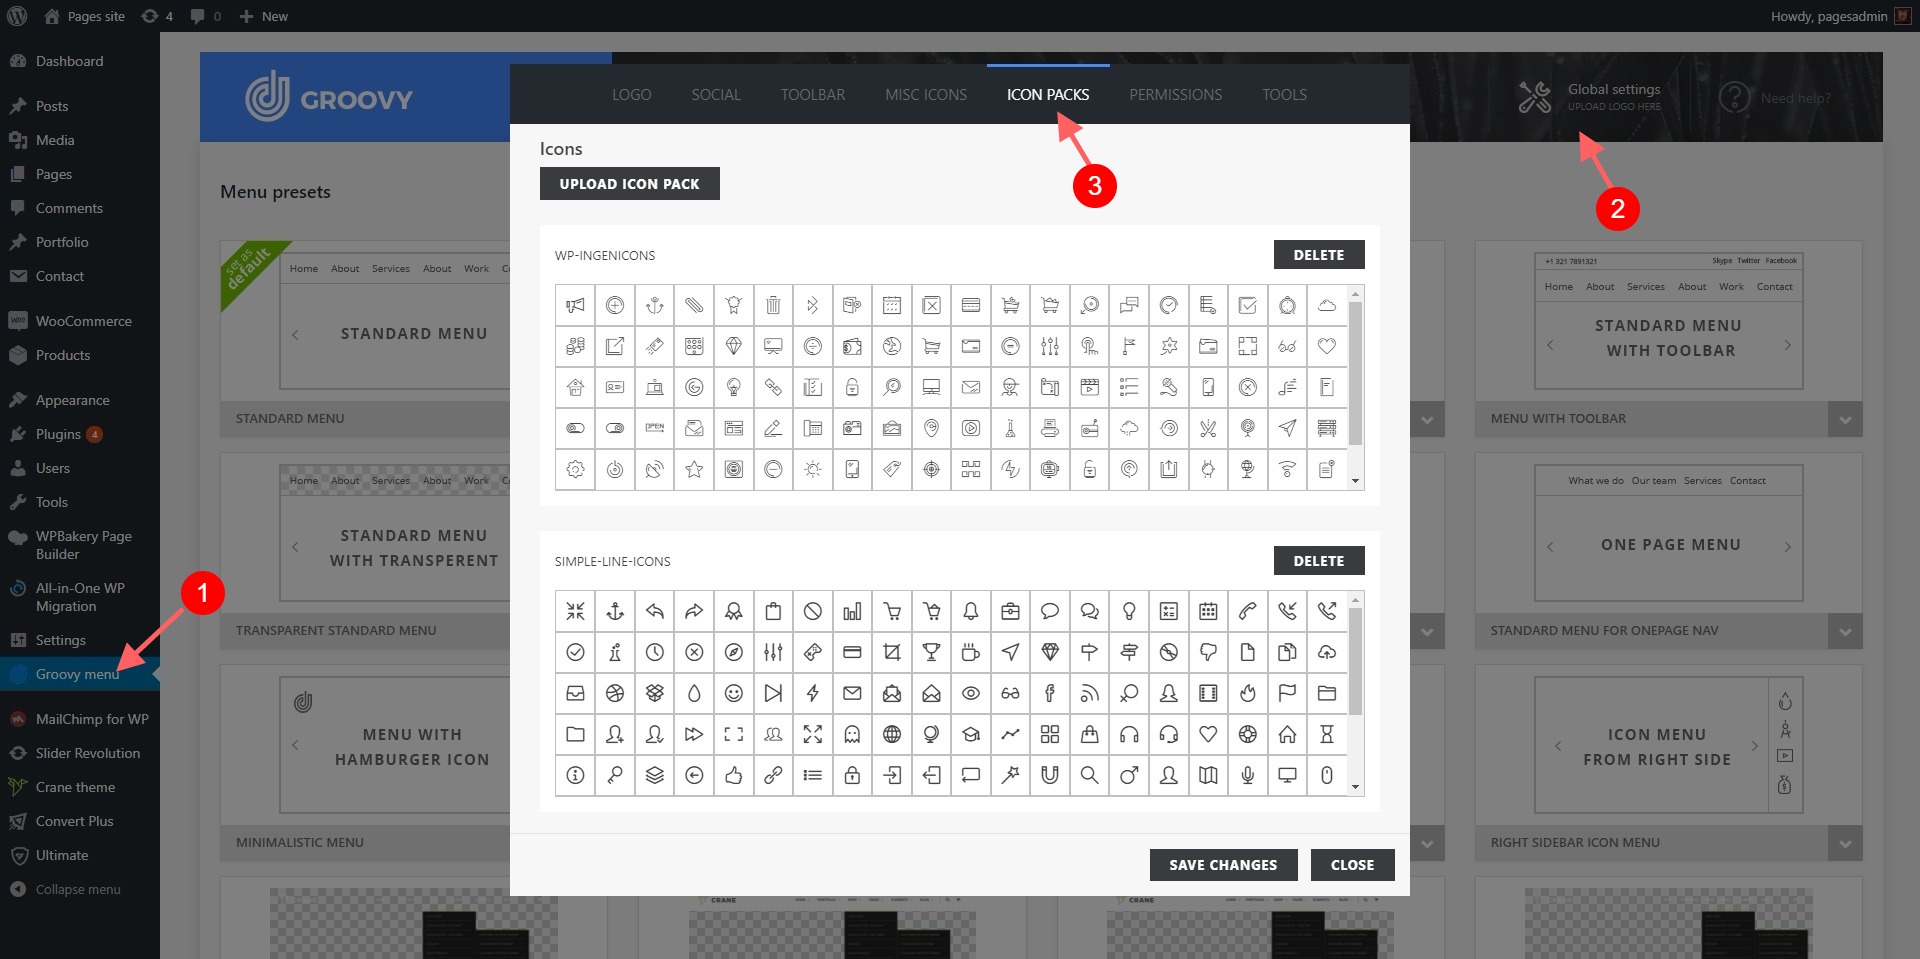Choose the magic wand icon in SIMPLE-LINE-ICONS
Viewport: 1920px width, 959px height.
pyautogui.click(x=1010, y=775)
